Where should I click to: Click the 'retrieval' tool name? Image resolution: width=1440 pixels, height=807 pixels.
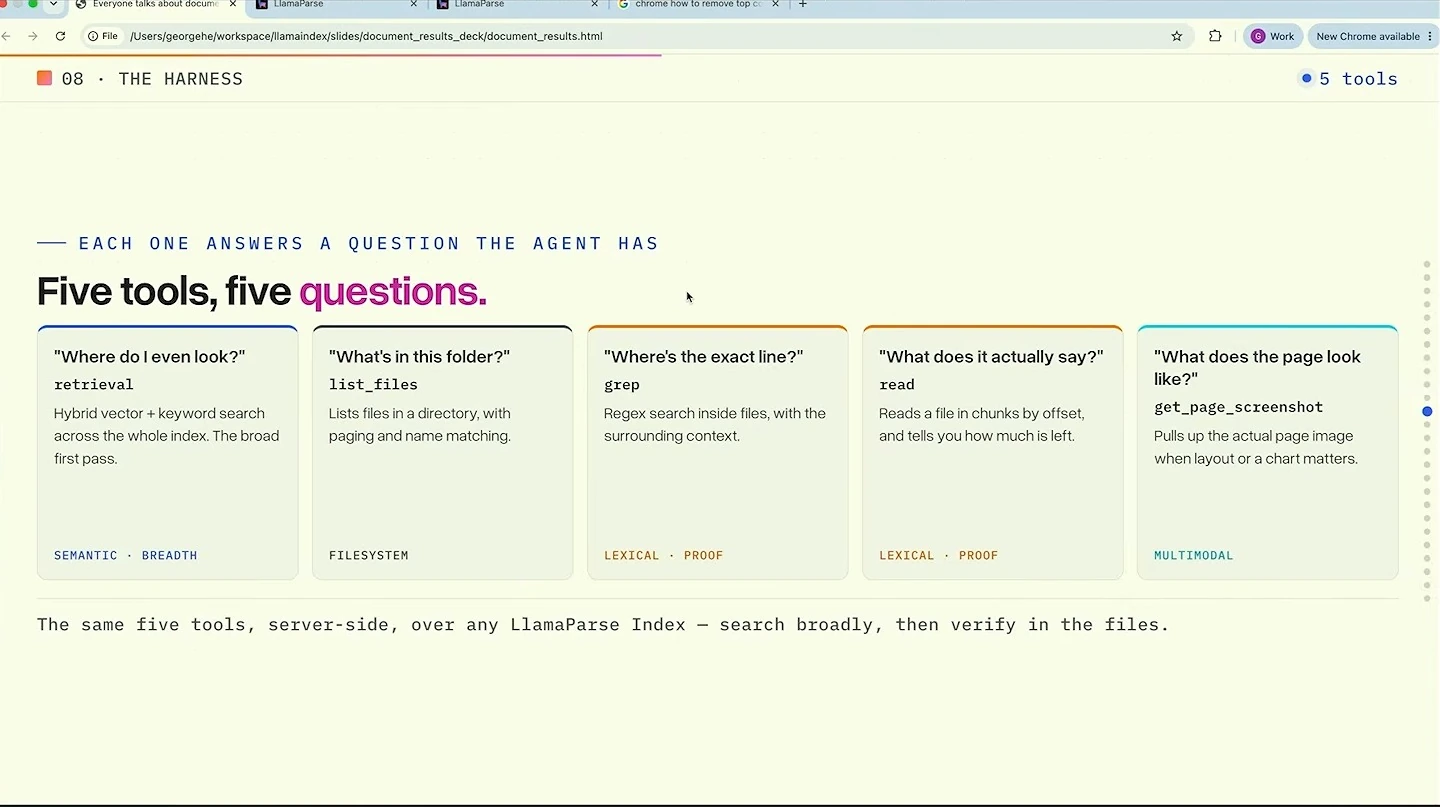(x=94, y=385)
